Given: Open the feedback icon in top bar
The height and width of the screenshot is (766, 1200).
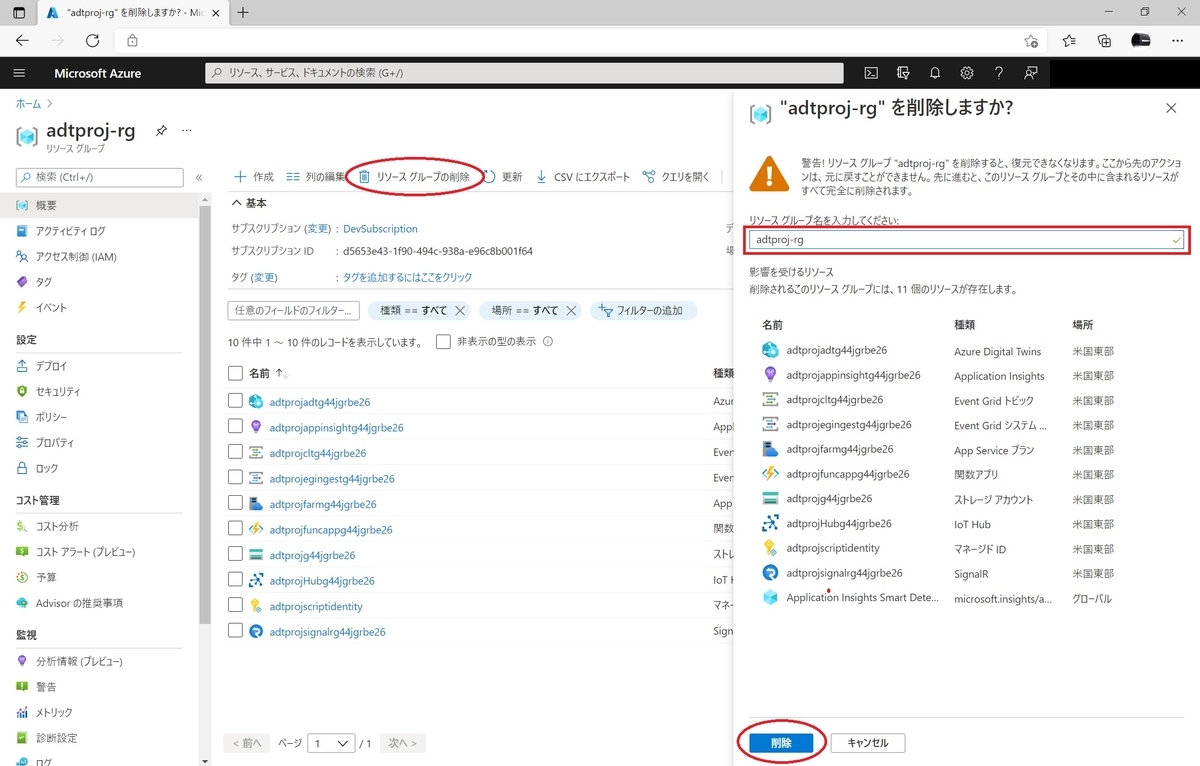Looking at the screenshot, I should [x=1030, y=73].
